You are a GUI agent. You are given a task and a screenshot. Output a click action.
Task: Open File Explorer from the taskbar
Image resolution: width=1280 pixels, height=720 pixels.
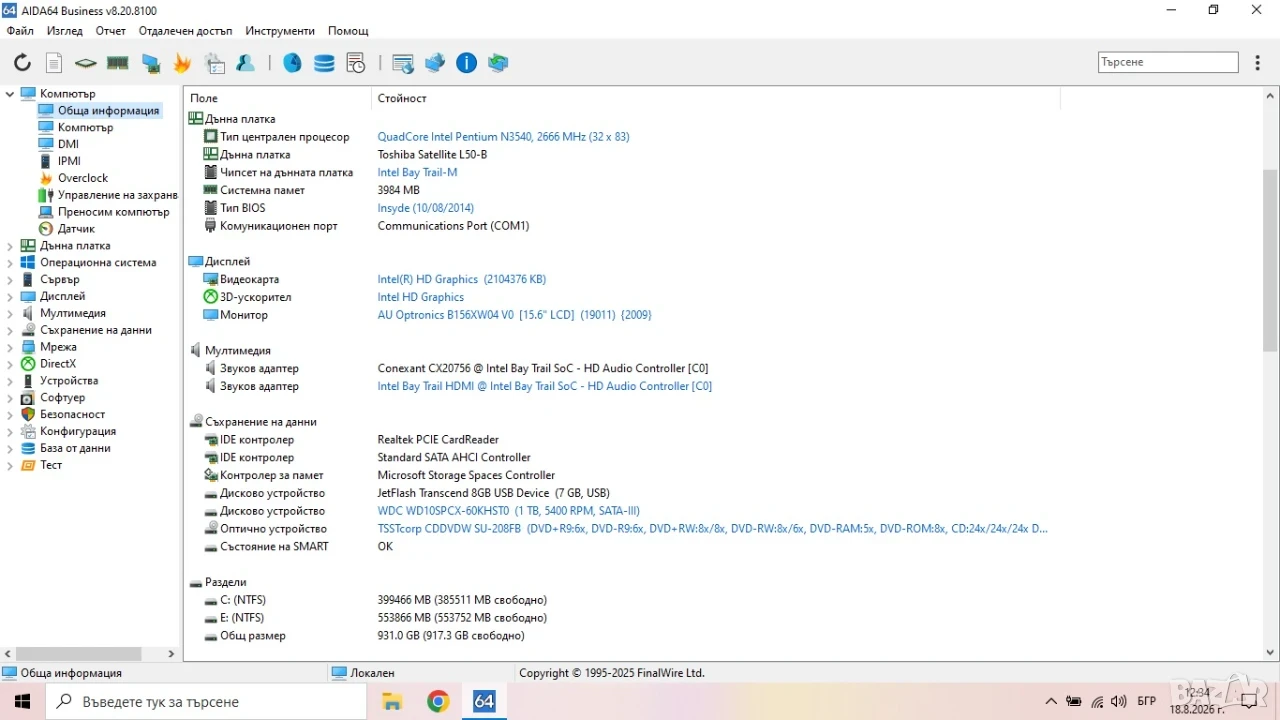[392, 702]
